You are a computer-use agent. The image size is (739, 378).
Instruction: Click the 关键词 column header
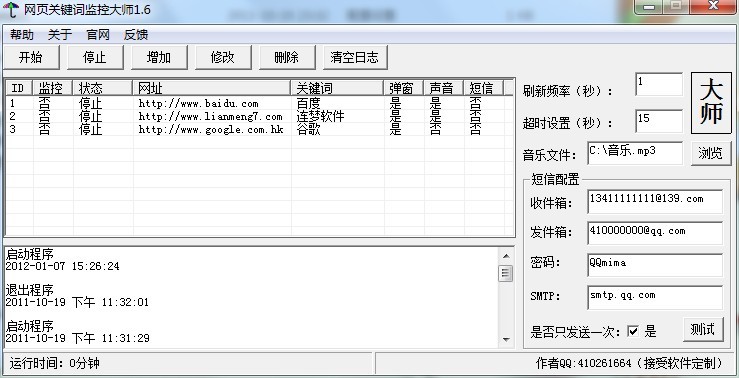pos(337,88)
